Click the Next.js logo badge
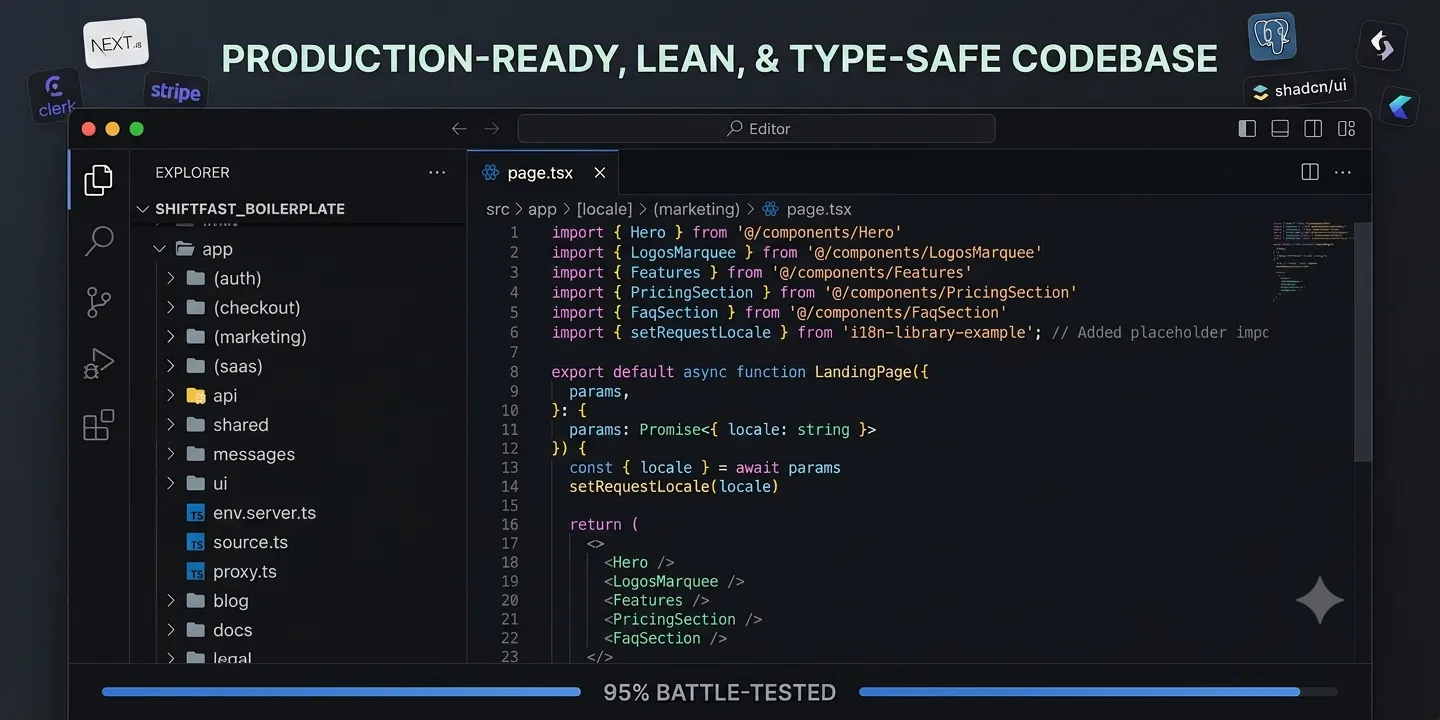1440x720 pixels. click(116, 44)
